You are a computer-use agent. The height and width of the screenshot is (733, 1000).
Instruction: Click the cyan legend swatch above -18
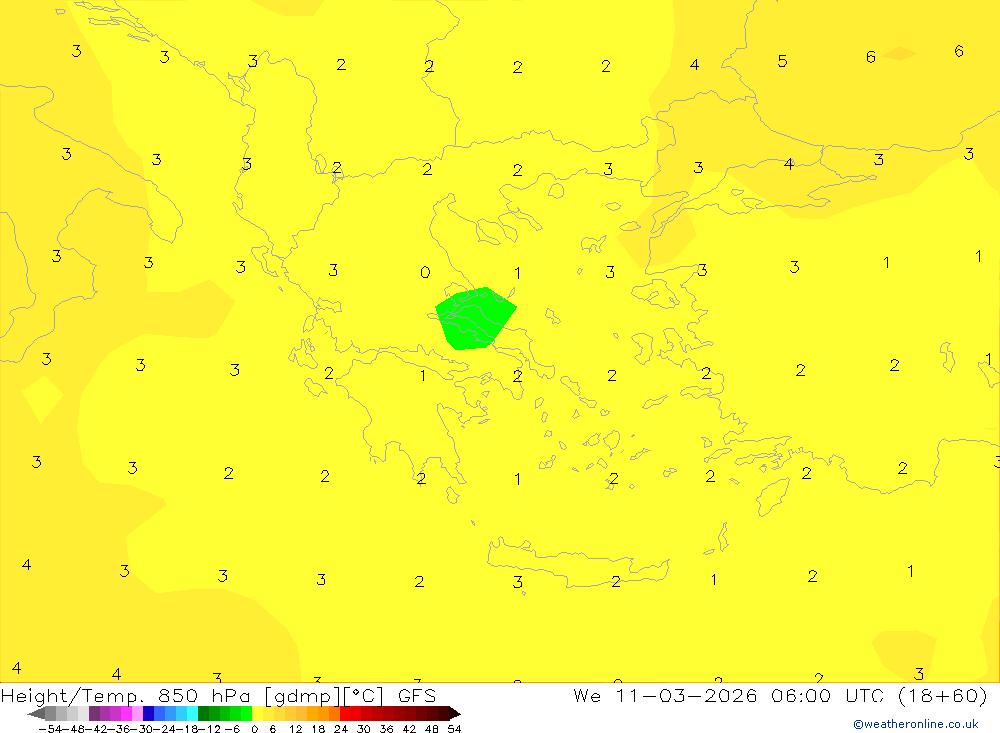[x=193, y=713]
